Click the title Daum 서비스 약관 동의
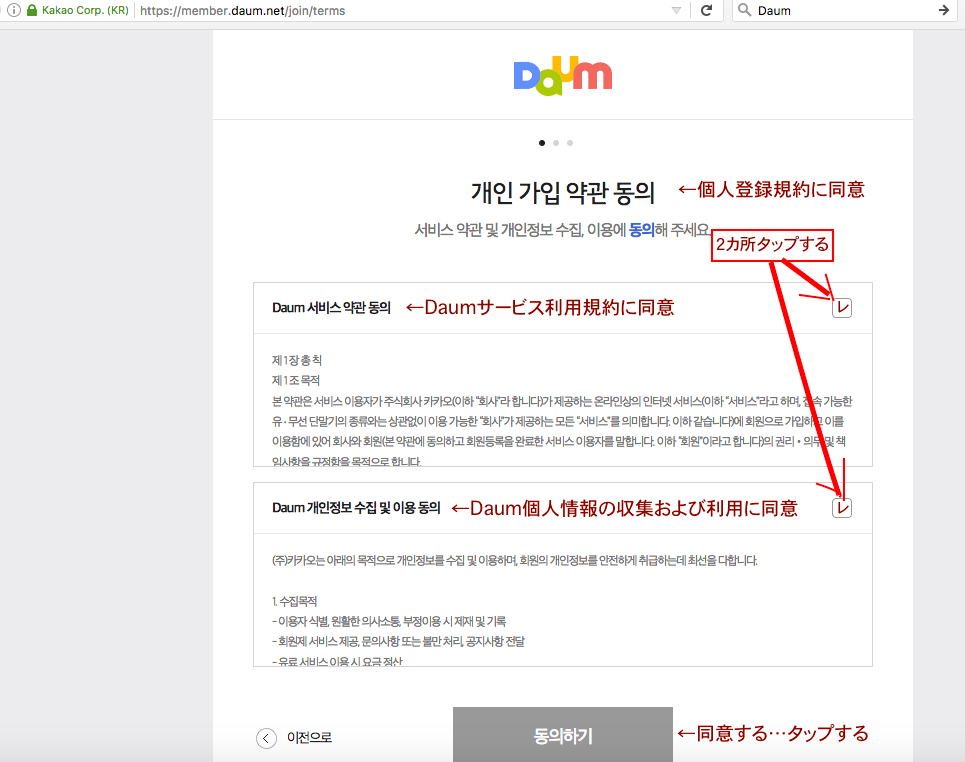Viewport: 965px width, 762px height. click(331, 308)
